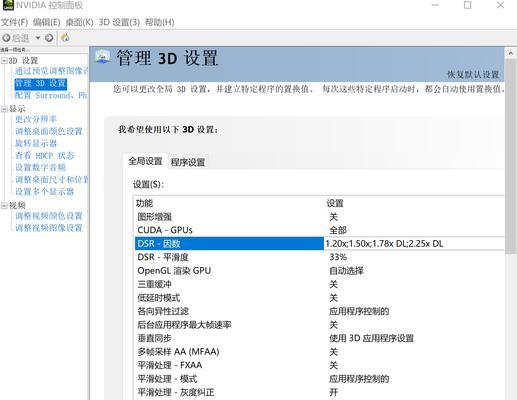
Task: Click the NVIDIA logo in title bar
Action: click(8, 5)
